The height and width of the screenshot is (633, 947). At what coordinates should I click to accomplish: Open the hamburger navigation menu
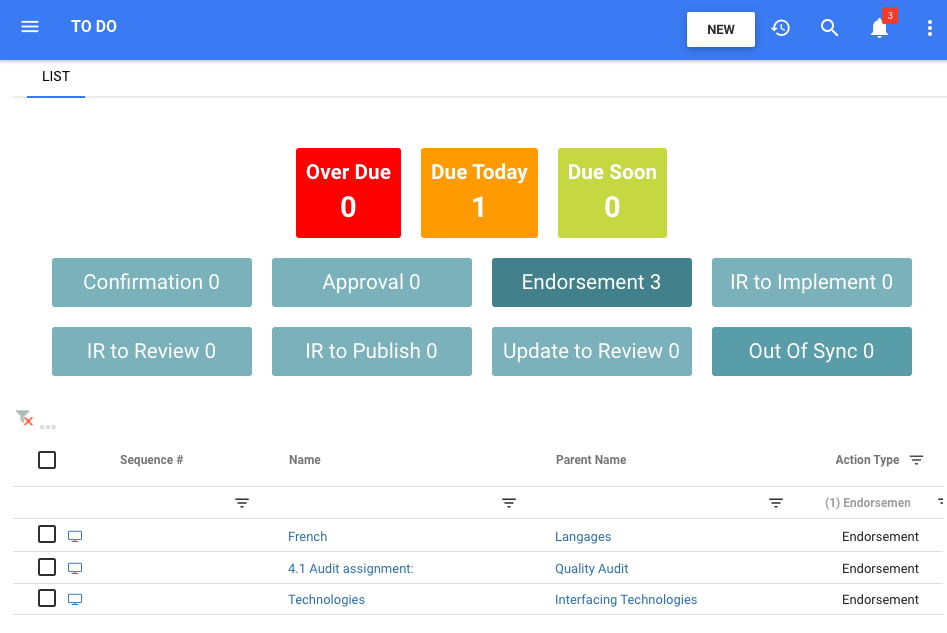[30, 27]
